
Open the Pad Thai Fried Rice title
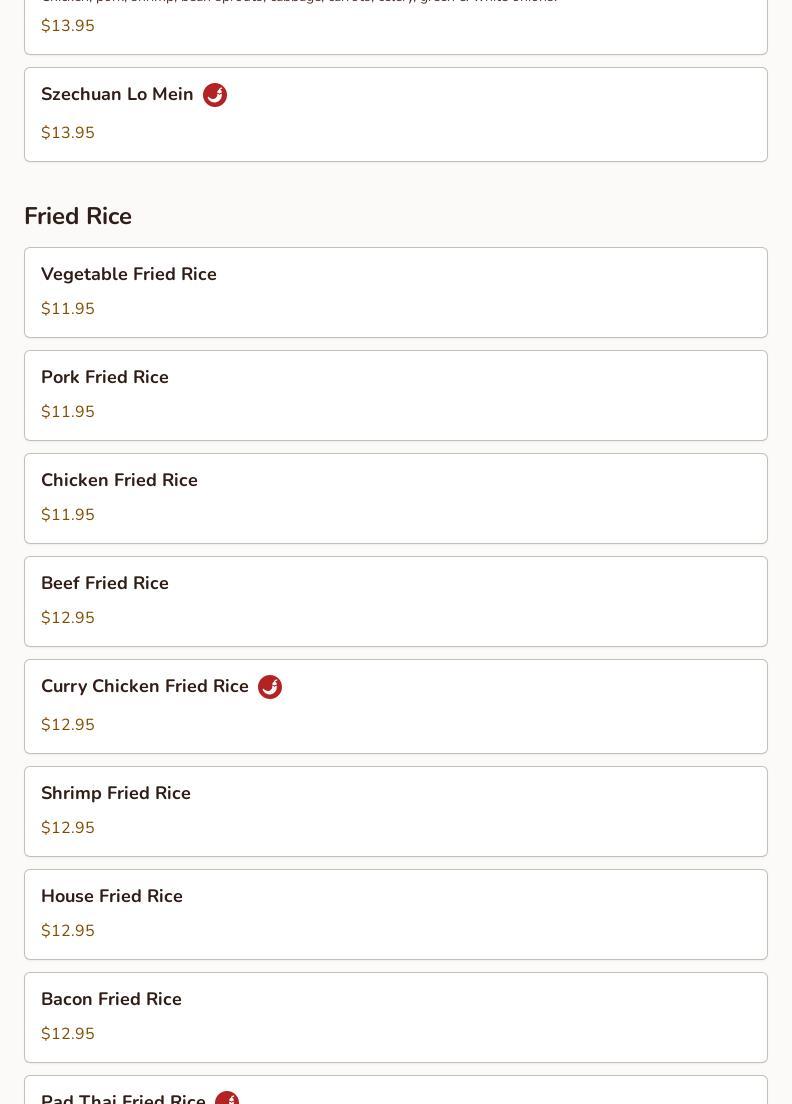coord(123,1098)
